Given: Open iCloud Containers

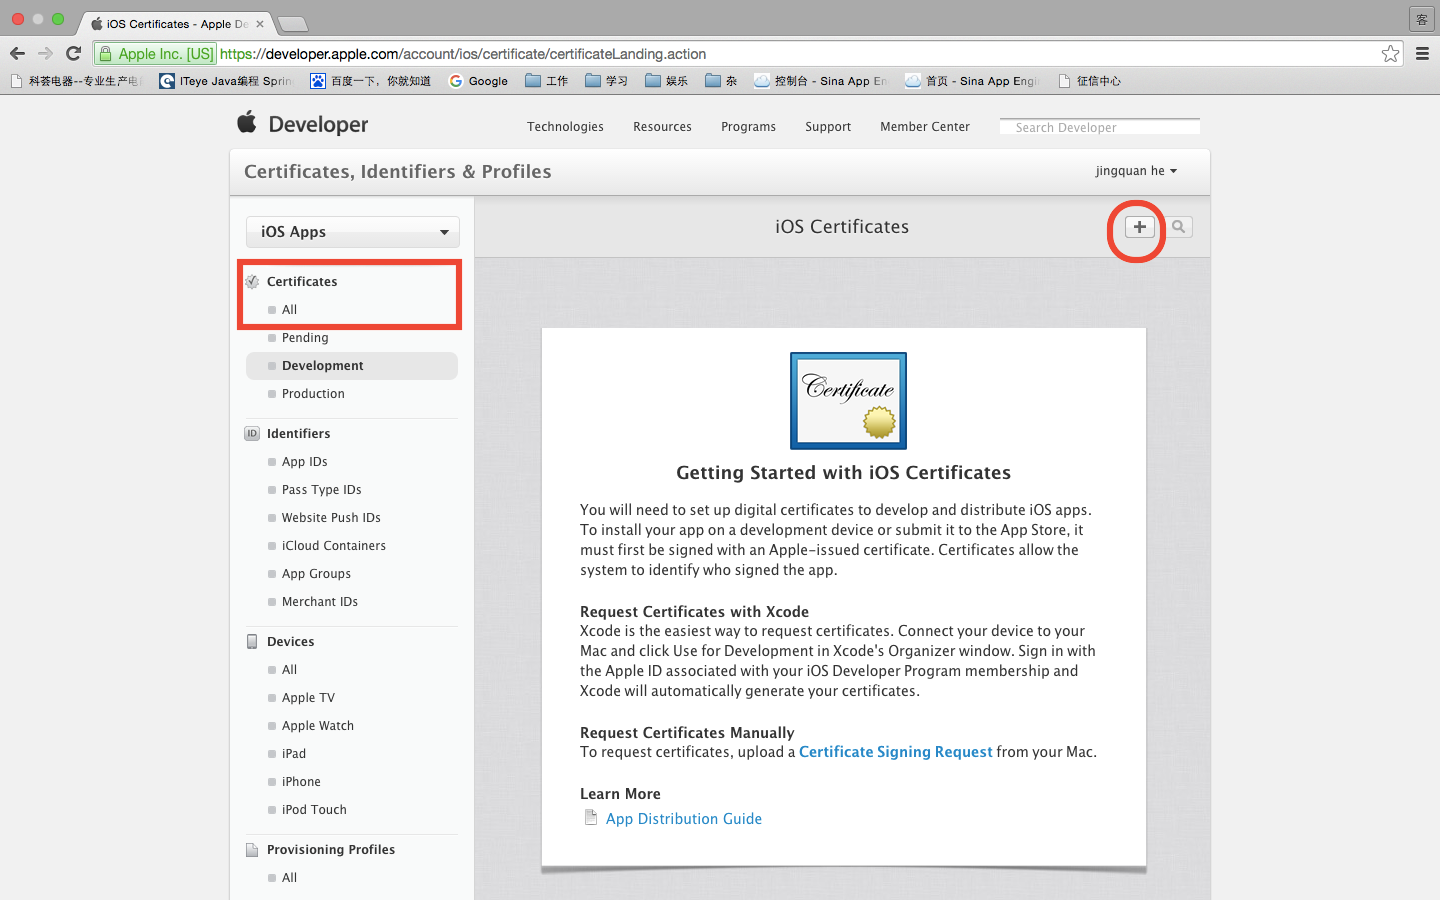Looking at the screenshot, I should [x=333, y=546].
